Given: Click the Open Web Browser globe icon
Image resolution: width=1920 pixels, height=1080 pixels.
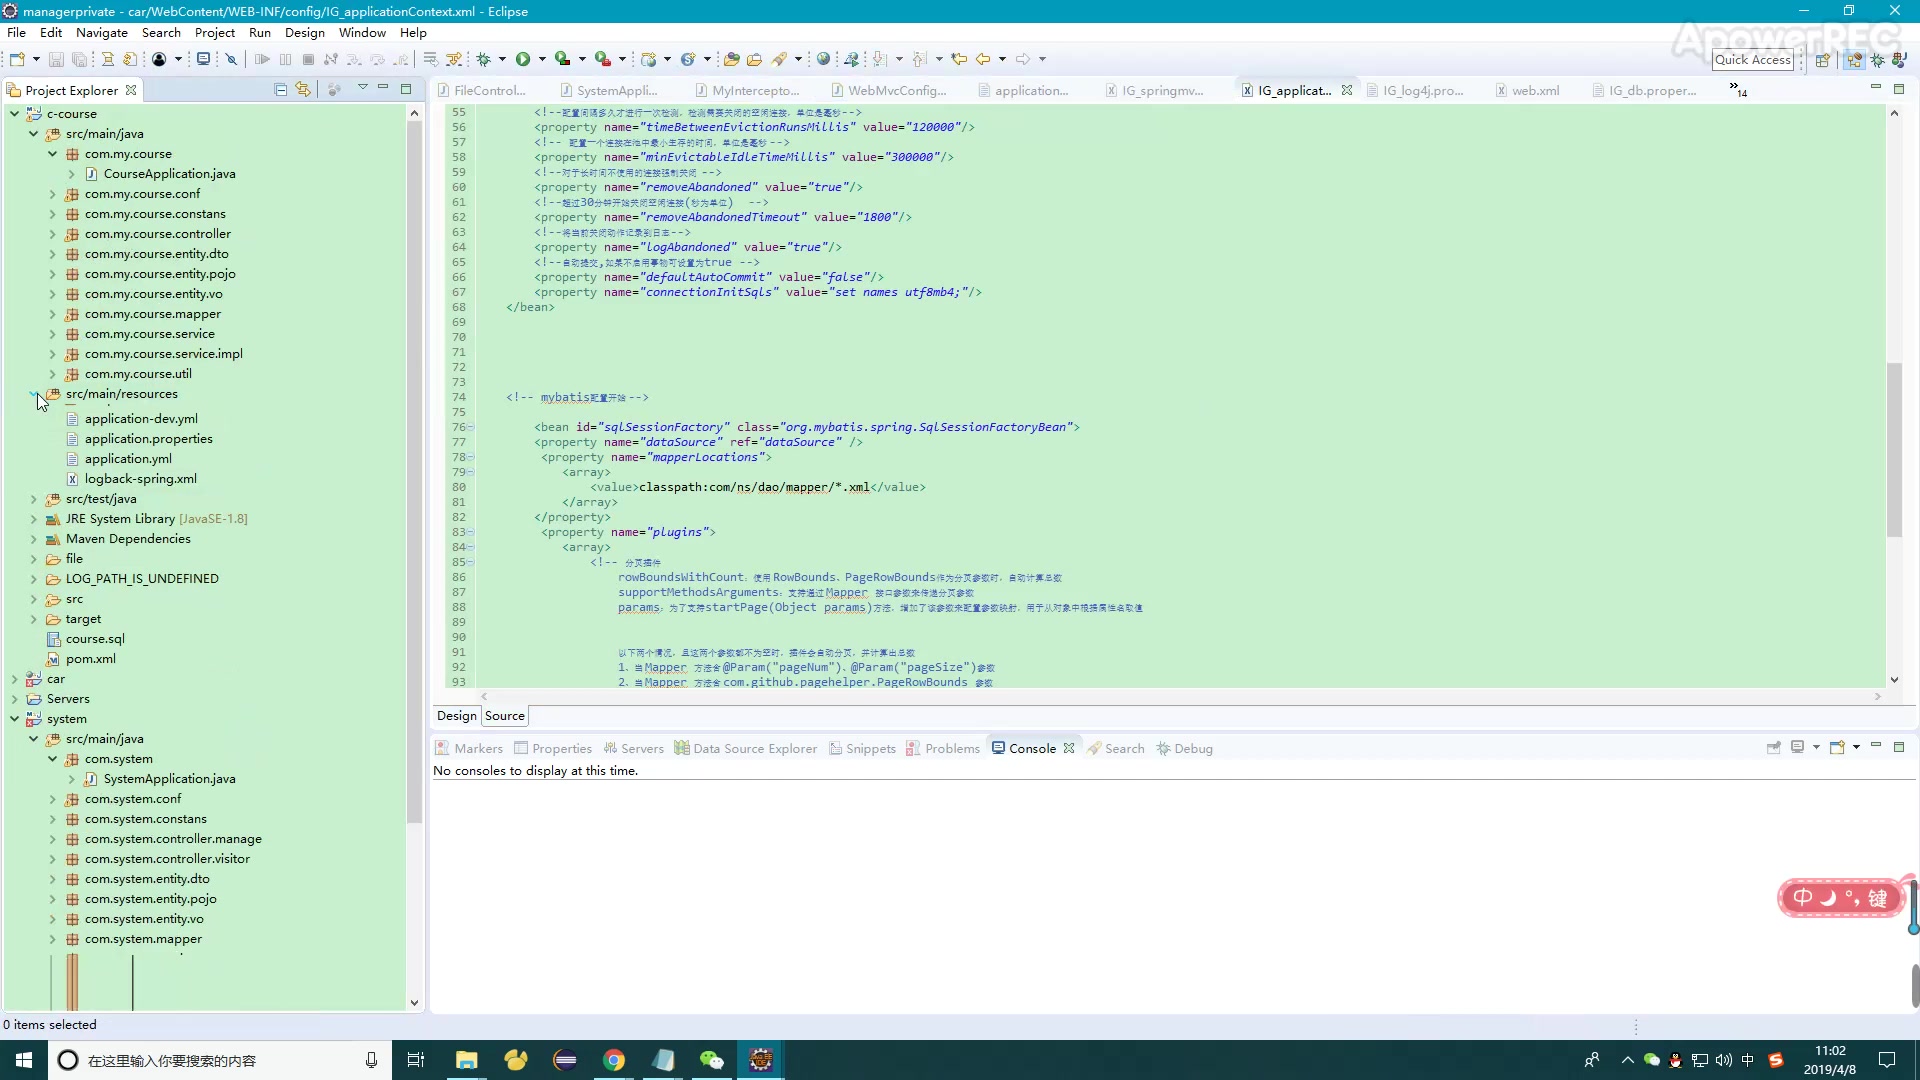Looking at the screenshot, I should pos(823,59).
